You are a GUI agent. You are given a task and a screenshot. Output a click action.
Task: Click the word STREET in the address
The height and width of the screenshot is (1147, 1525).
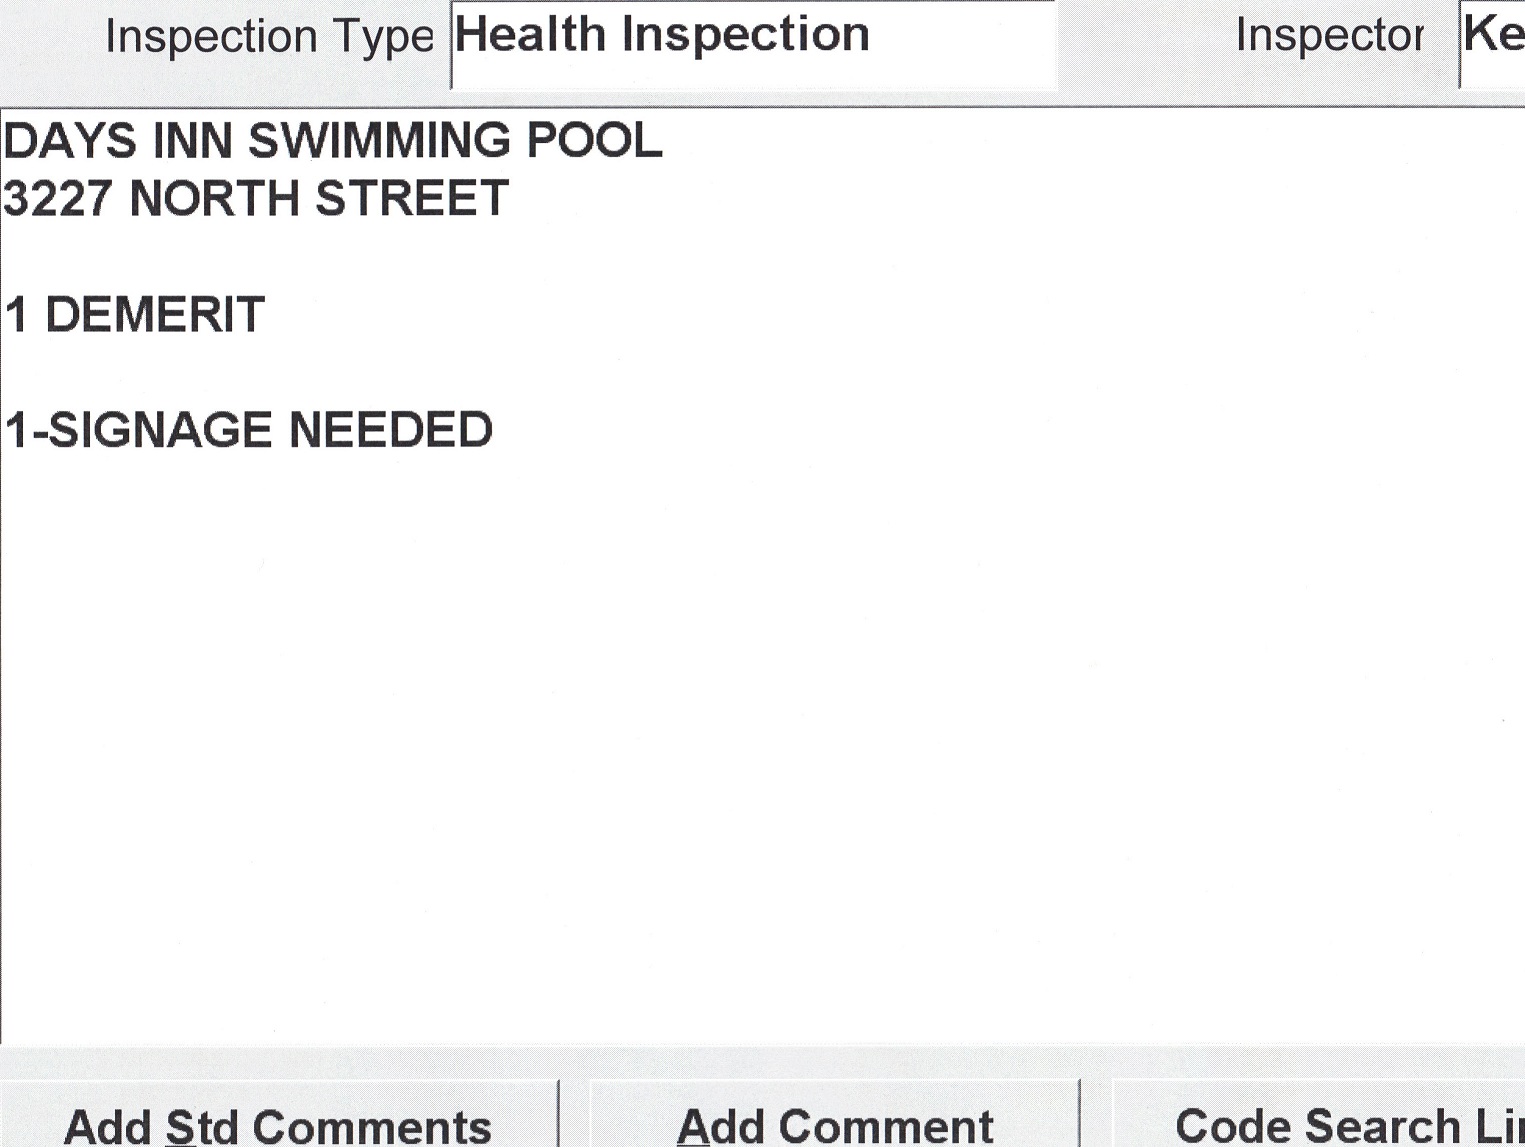411,198
